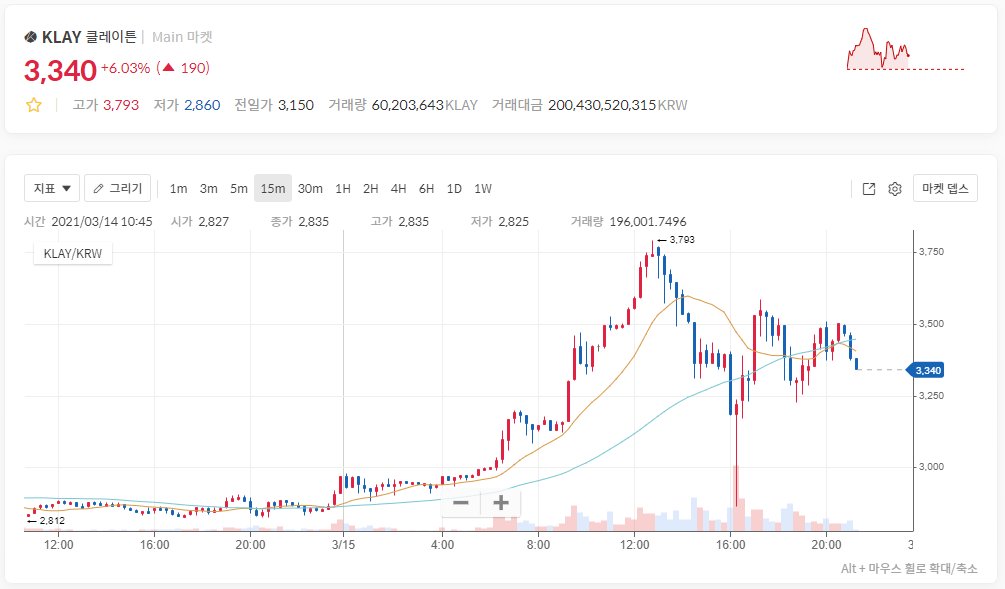Click the 시간 2021/03/14 10:45 readout
1005x589 pixels.
pos(88,222)
